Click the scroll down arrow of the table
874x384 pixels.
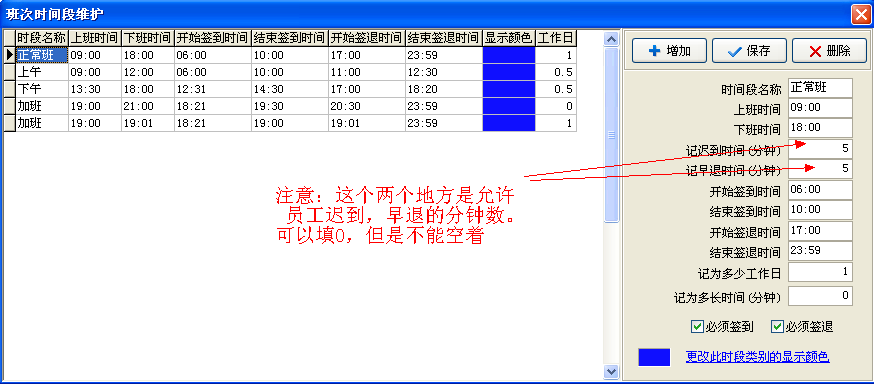611,371
